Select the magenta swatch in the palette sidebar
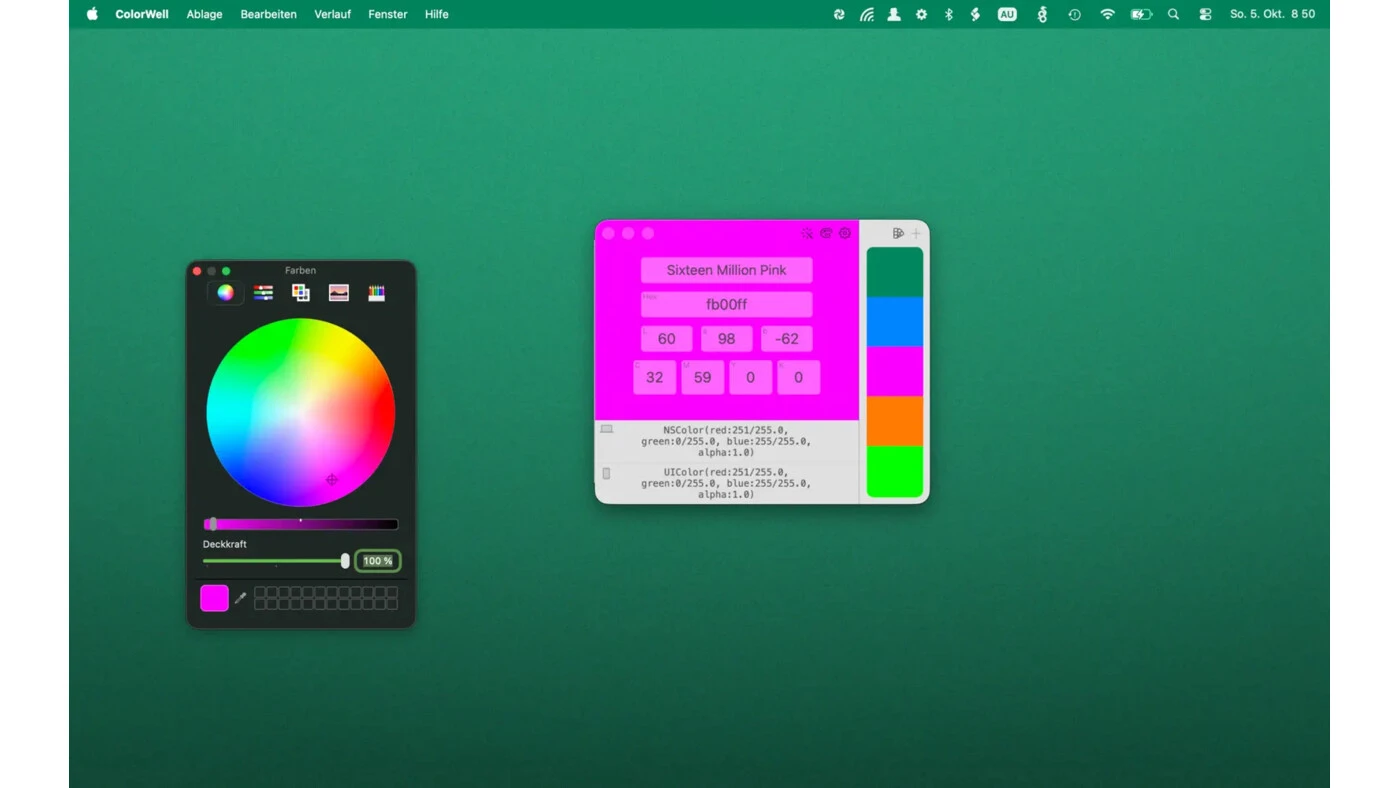 pos(894,372)
